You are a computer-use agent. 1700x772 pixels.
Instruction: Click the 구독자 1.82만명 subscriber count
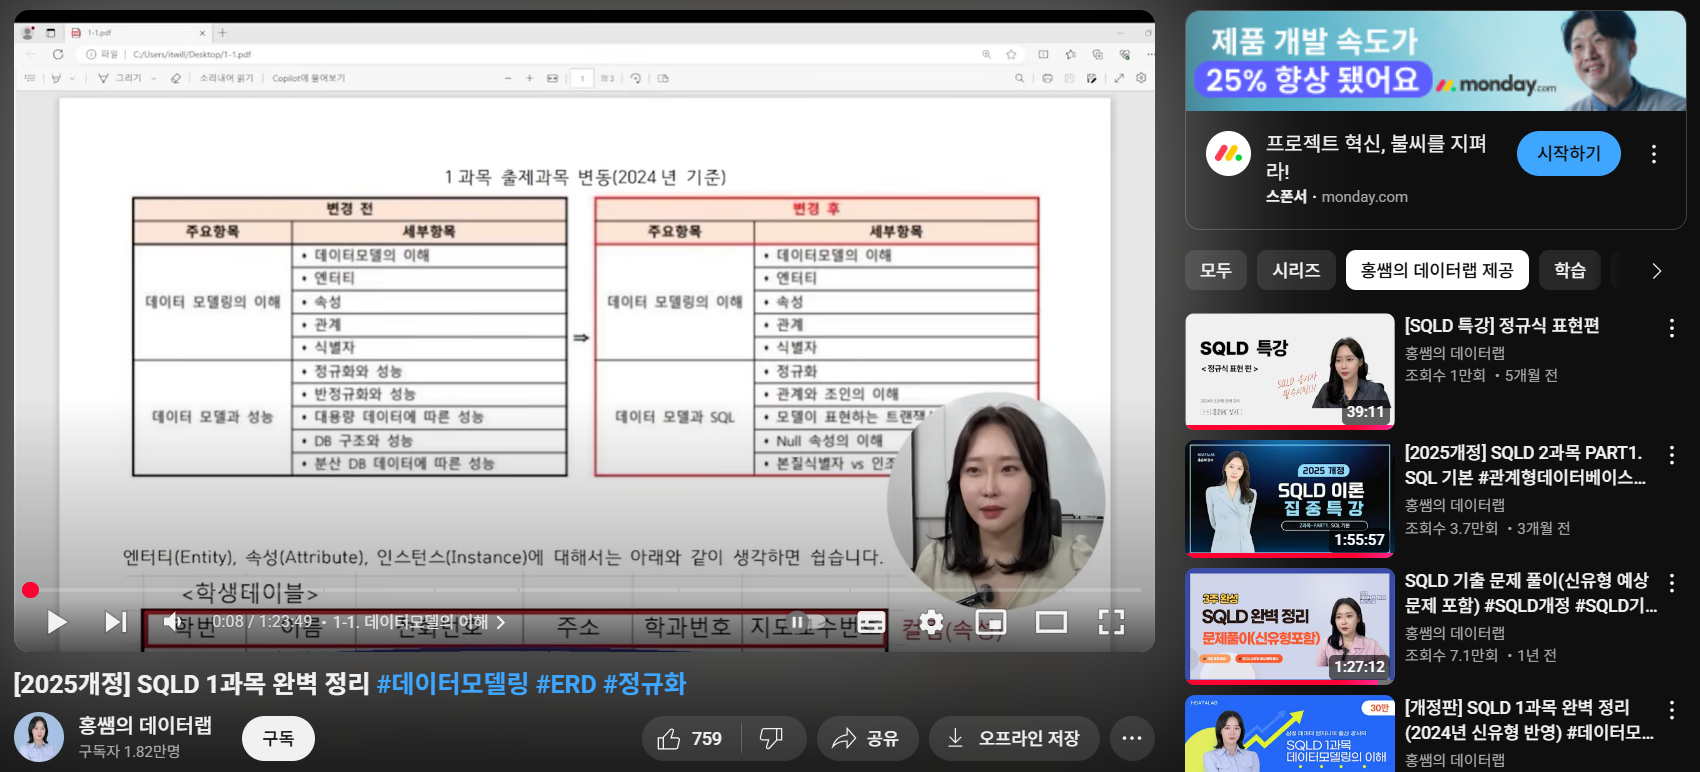click(130, 751)
